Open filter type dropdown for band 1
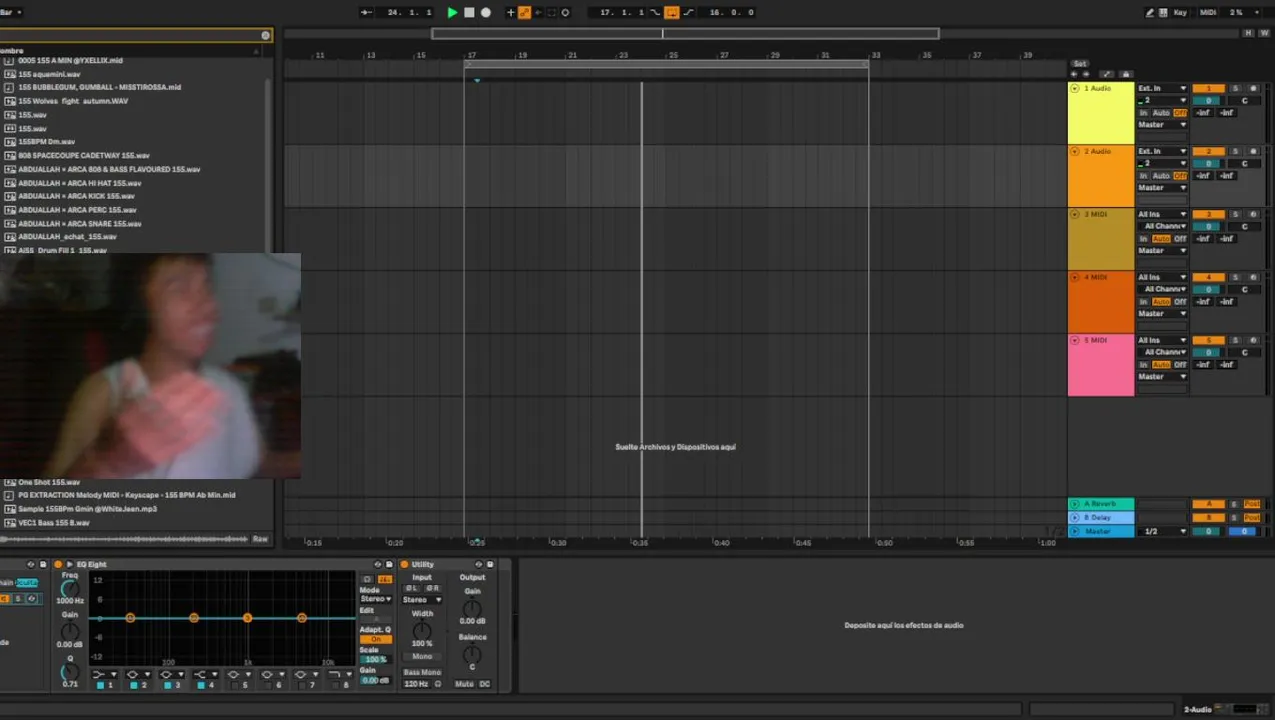This screenshot has width=1275, height=720. click(x=104, y=674)
